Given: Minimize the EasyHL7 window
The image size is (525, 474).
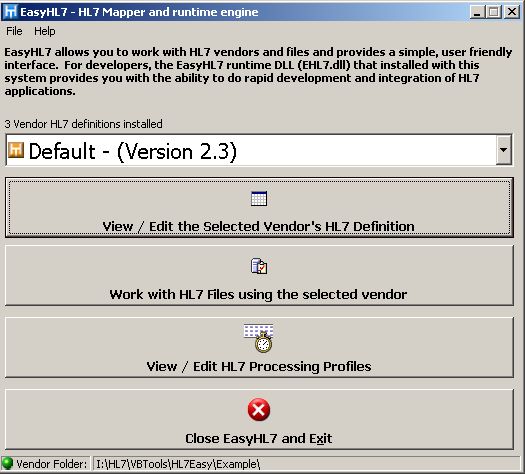Looking at the screenshot, I should point(477,12).
